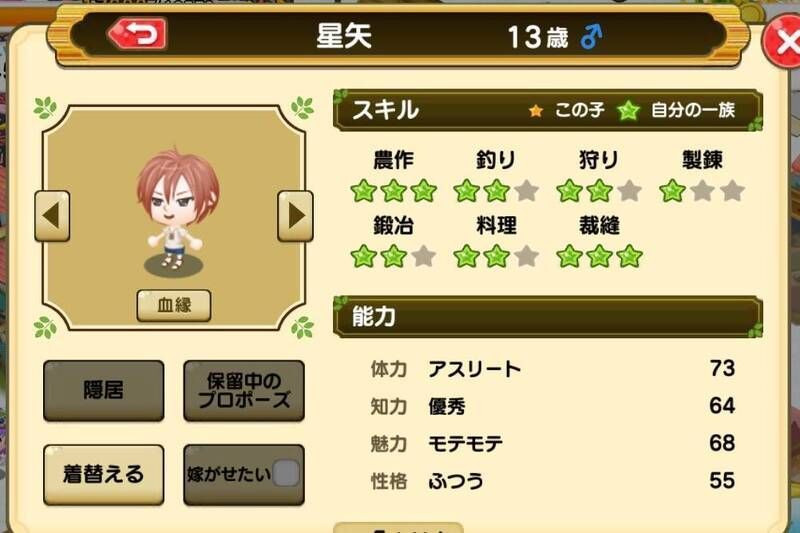Toggle the 嫁がせたい checkbox

(286, 473)
